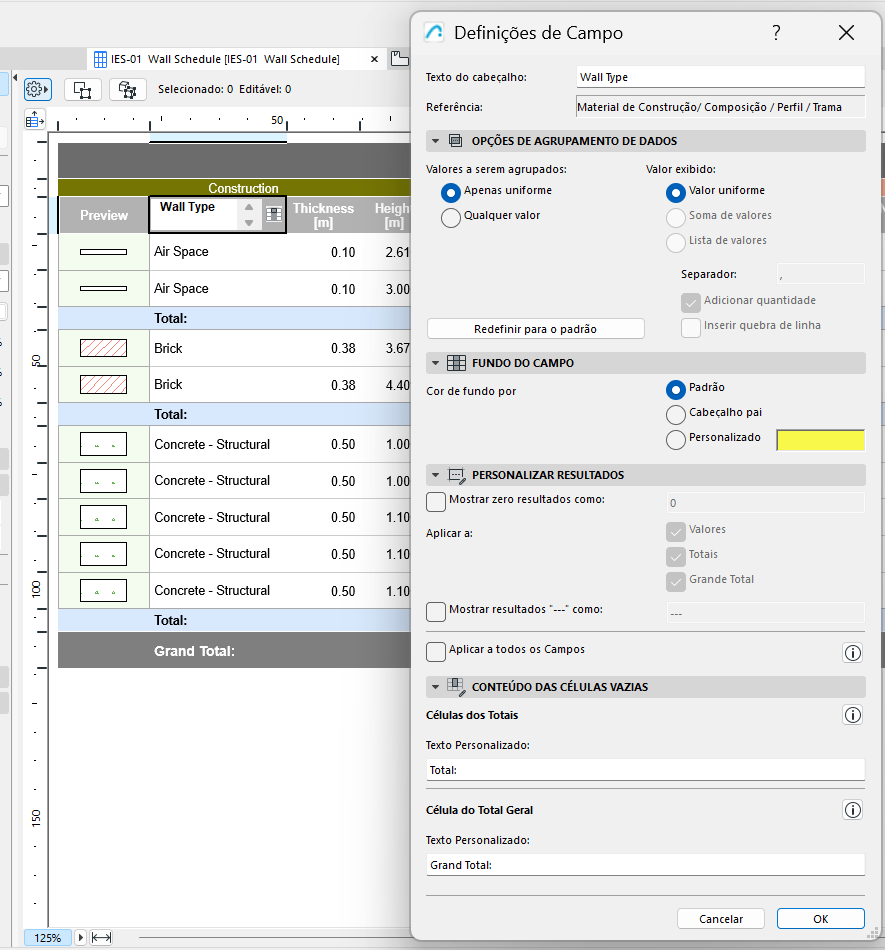Click the flag icon next to the schedule tab
The width and height of the screenshot is (885, 950).
[399, 58]
